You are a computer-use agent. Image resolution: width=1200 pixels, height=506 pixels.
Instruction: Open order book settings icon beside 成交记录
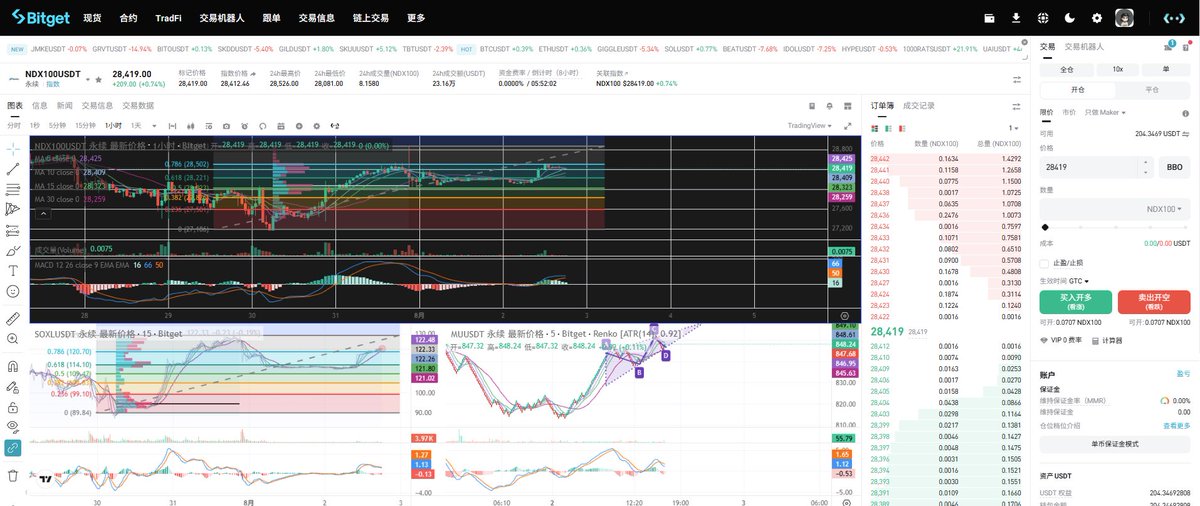(1017, 106)
